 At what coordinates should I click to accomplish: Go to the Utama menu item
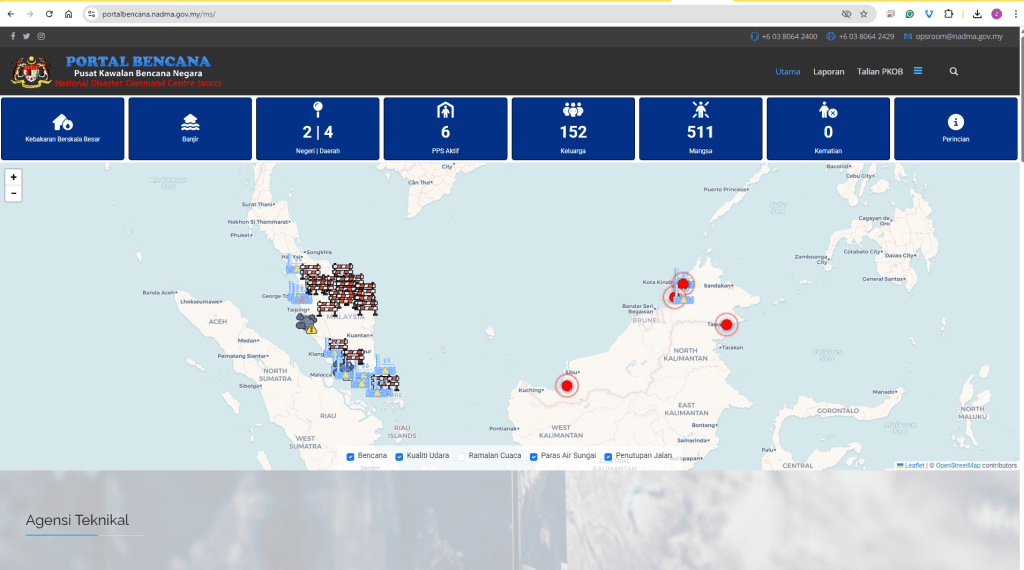coord(788,72)
